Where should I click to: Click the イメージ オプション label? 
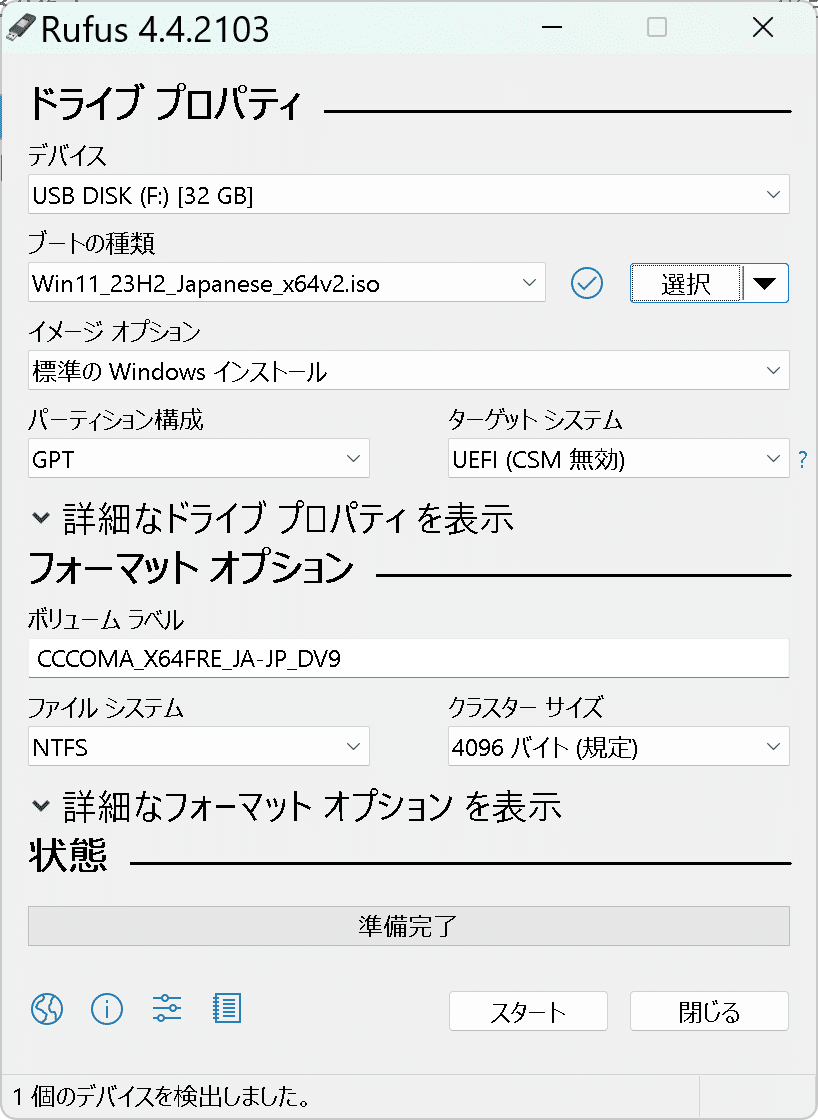point(114,331)
